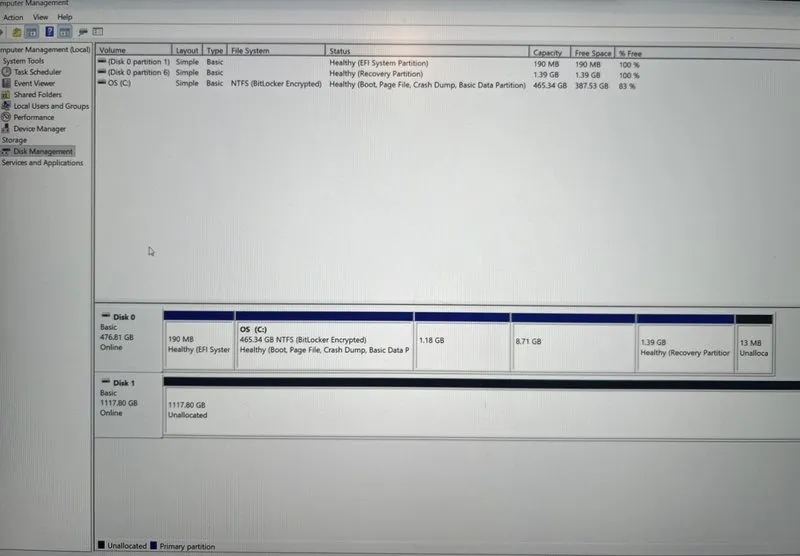Click the Up One Level folder toolbar icon
The height and width of the screenshot is (556, 800).
pos(17,32)
